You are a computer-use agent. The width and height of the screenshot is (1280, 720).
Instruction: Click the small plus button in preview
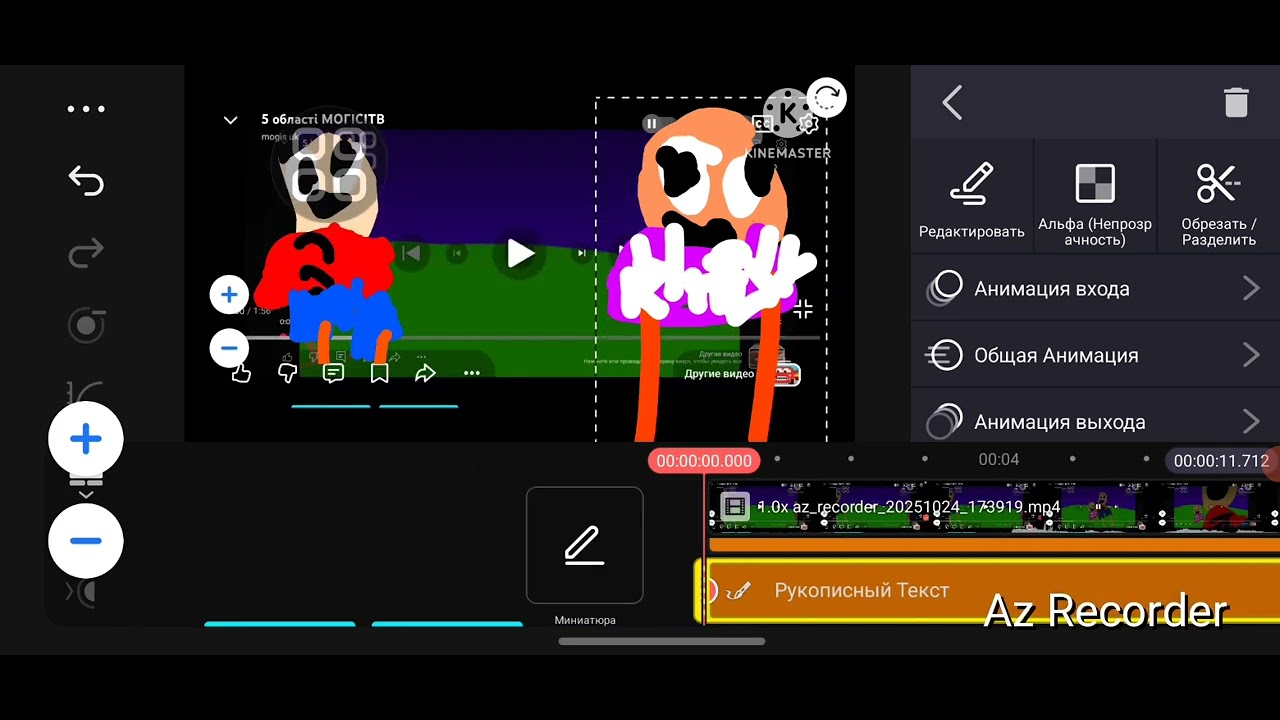click(x=229, y=295)
